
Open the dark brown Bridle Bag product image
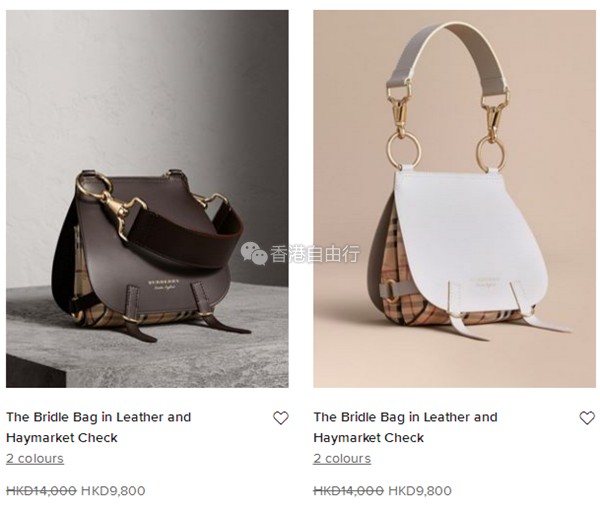coord(147,199)
